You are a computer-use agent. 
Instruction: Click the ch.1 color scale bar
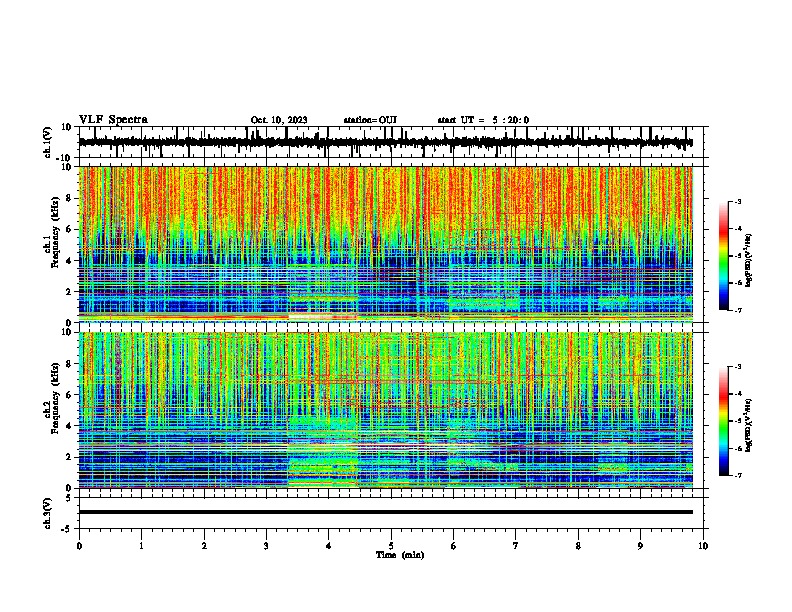[x=723, y=256]
